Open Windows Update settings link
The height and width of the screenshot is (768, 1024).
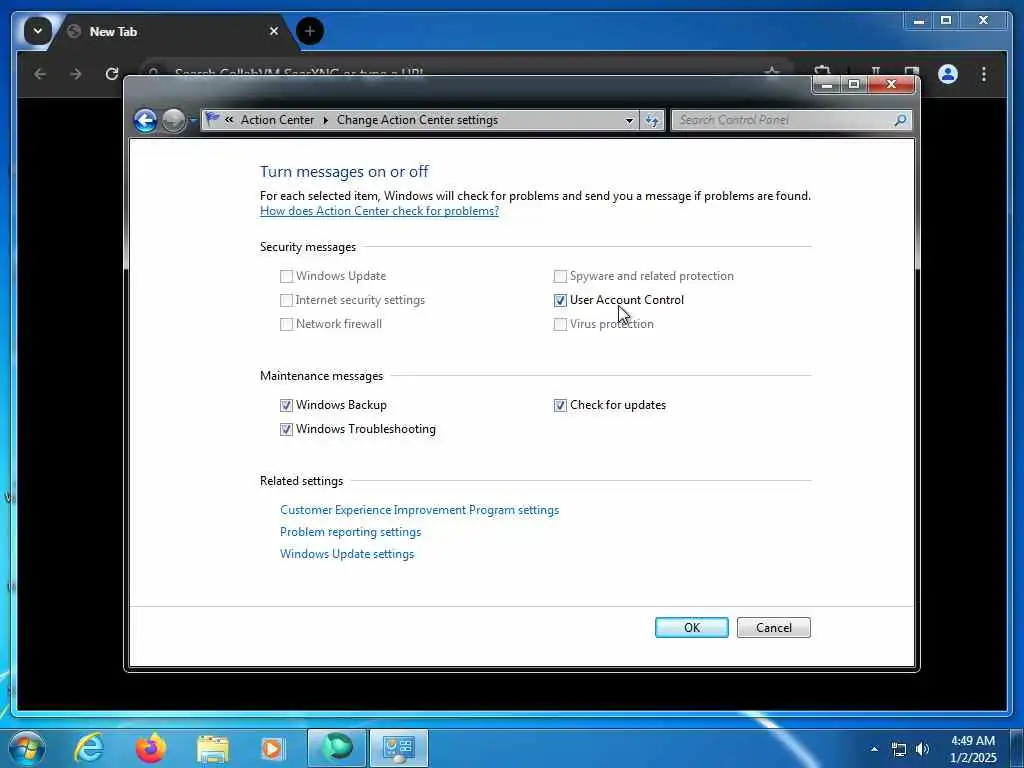[x=347, y=554]
